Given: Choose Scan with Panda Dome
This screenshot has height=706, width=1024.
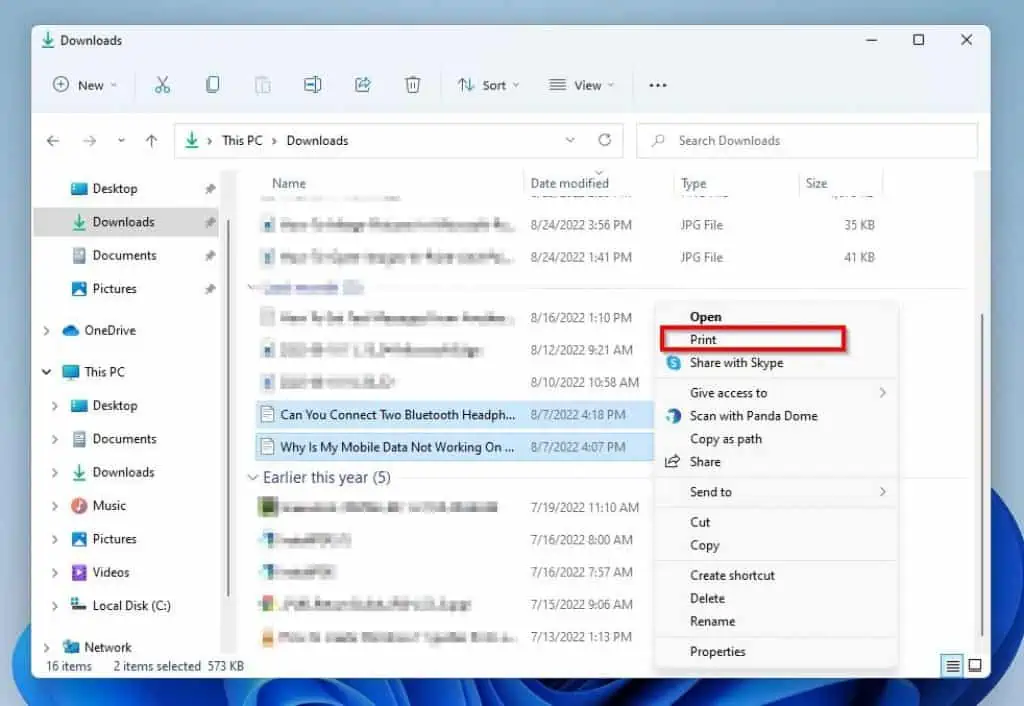Looking at the screenshot, I should coord(753,416).
